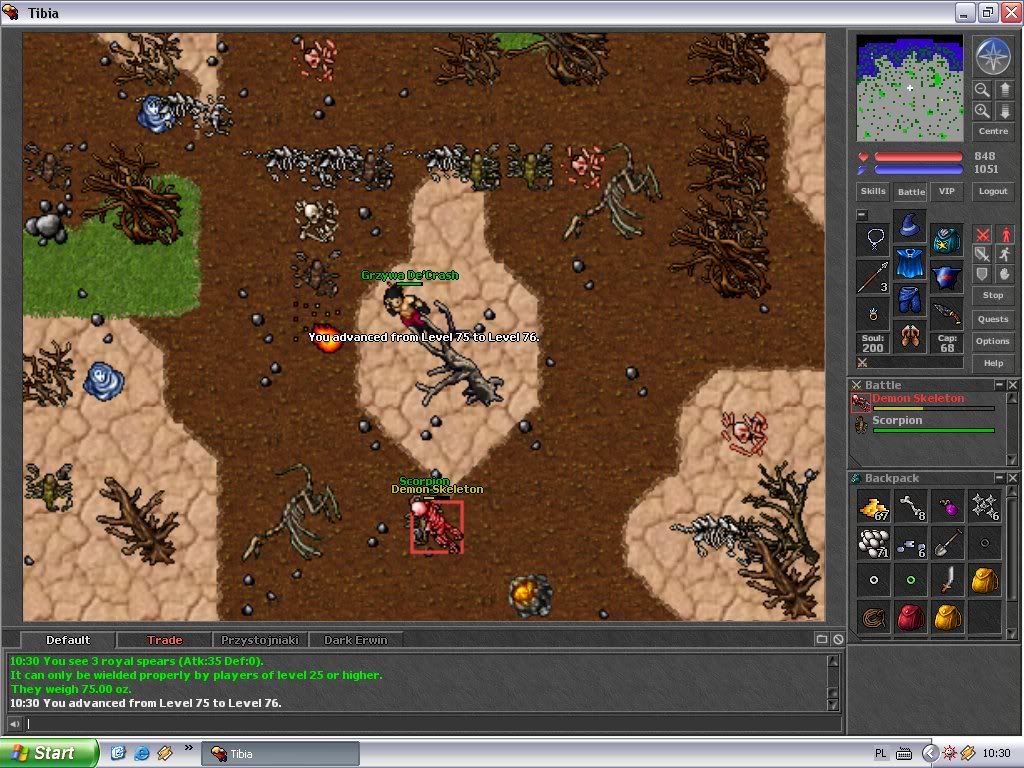Click the throwing stars stack in Backpack
The image size is (1024, 768).
pyautogui.click(x=985, y=507)
